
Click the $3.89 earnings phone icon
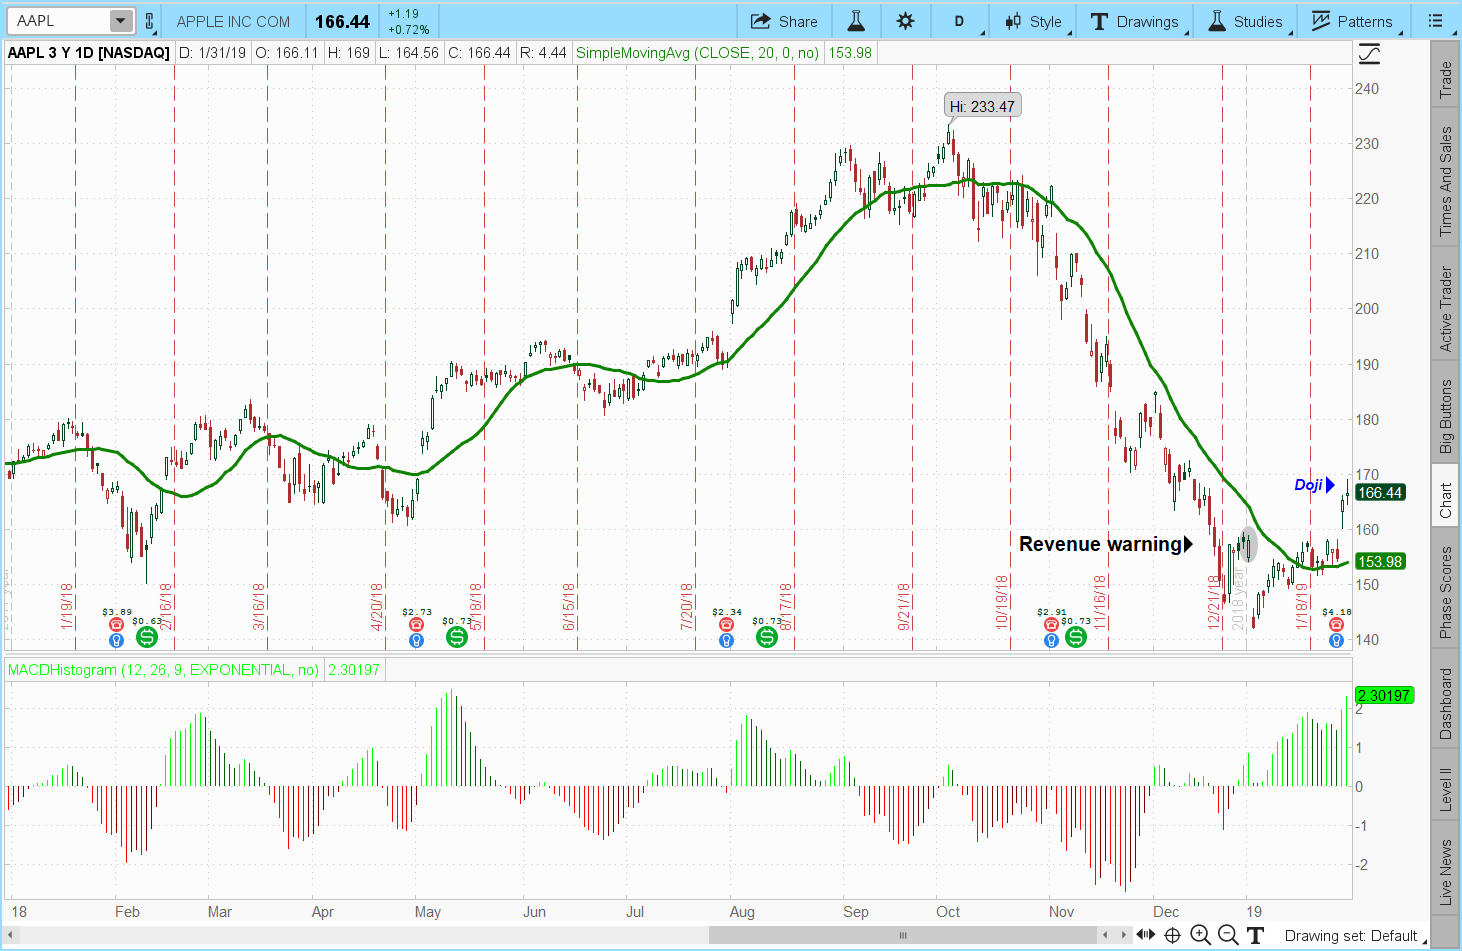pyautogui.click(x=116, y=625)
